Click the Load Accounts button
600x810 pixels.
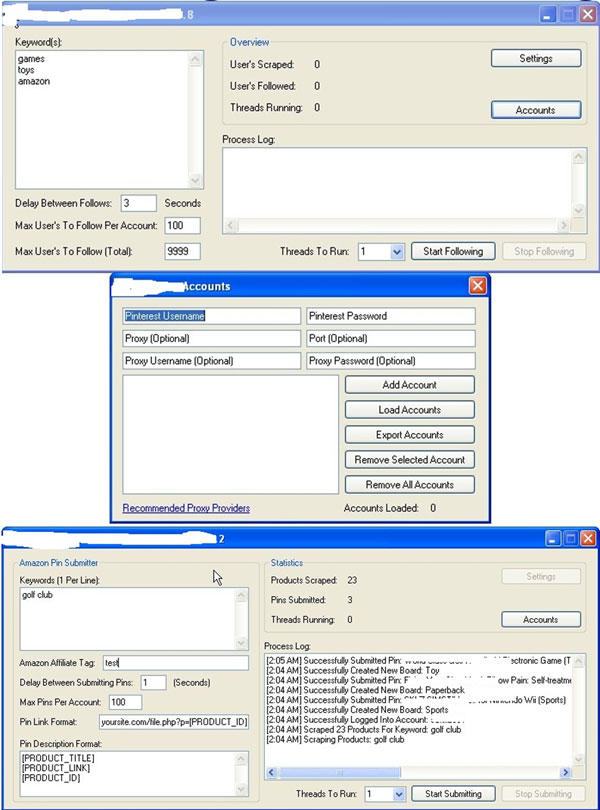410,410
